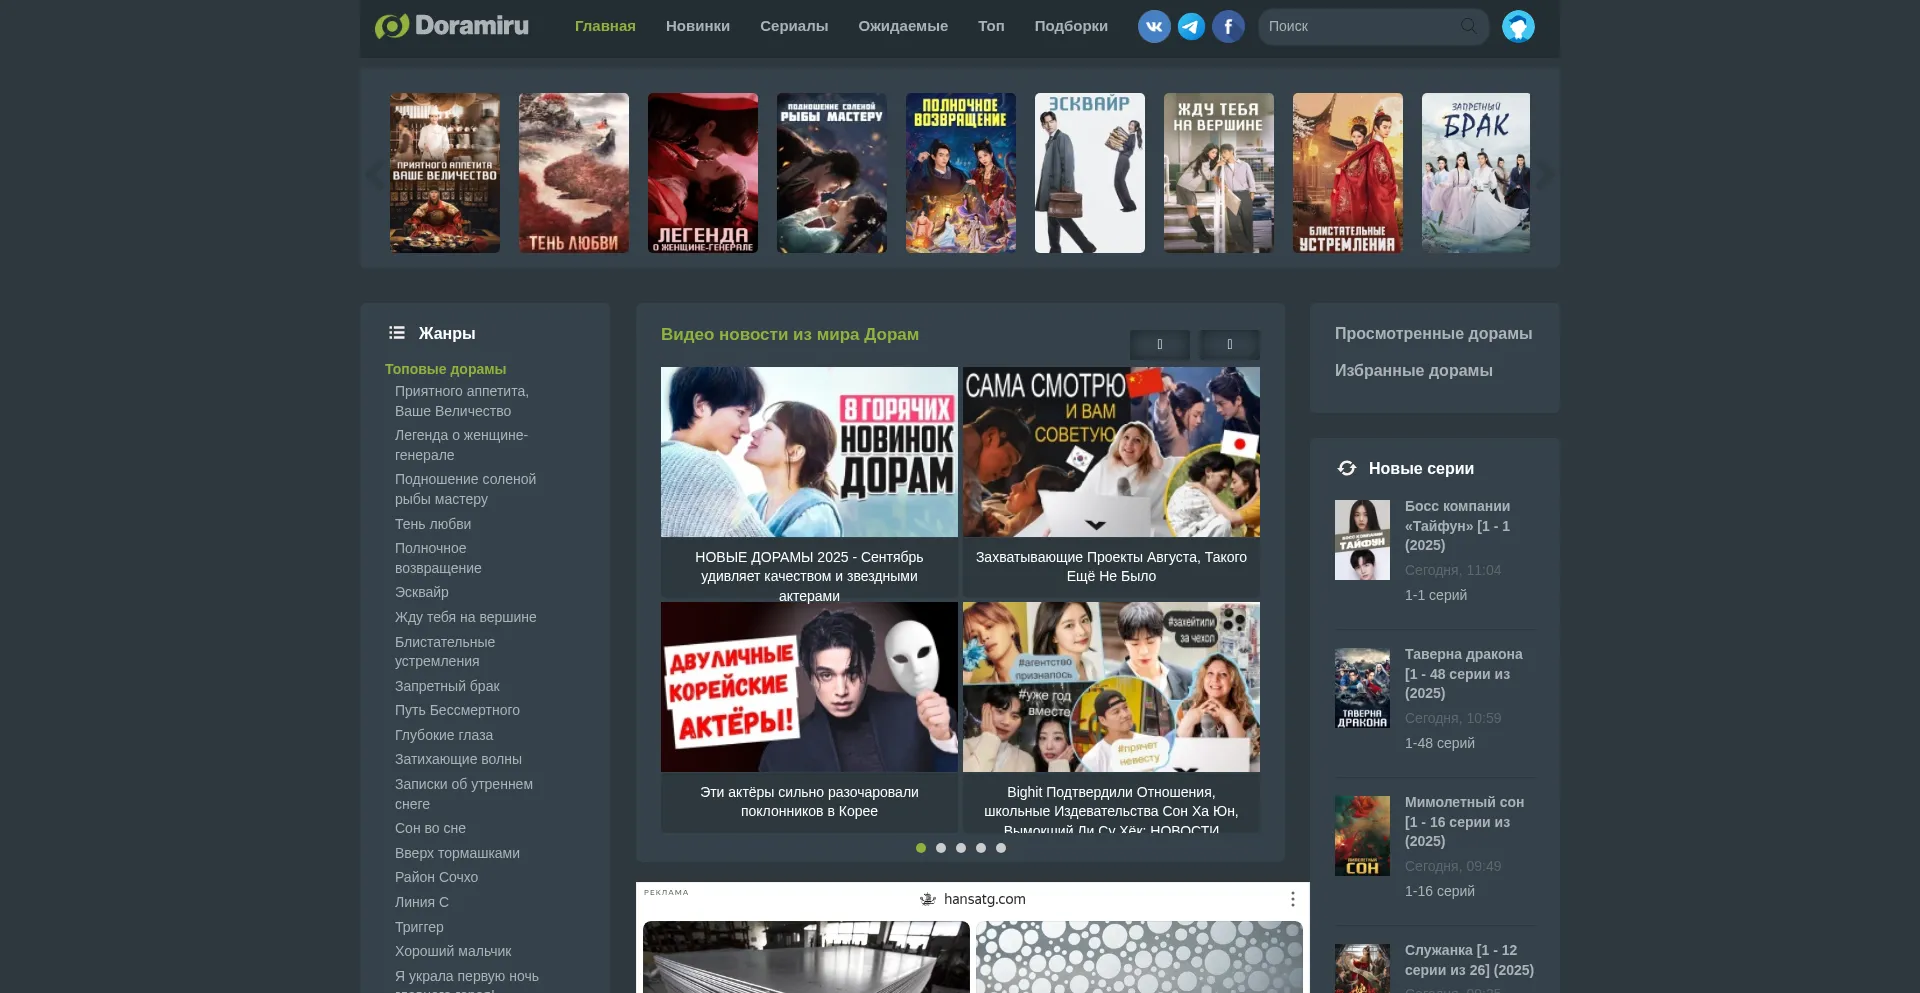Open the VK social network icon
The image size is (1920, 993).
[1154, 26]
